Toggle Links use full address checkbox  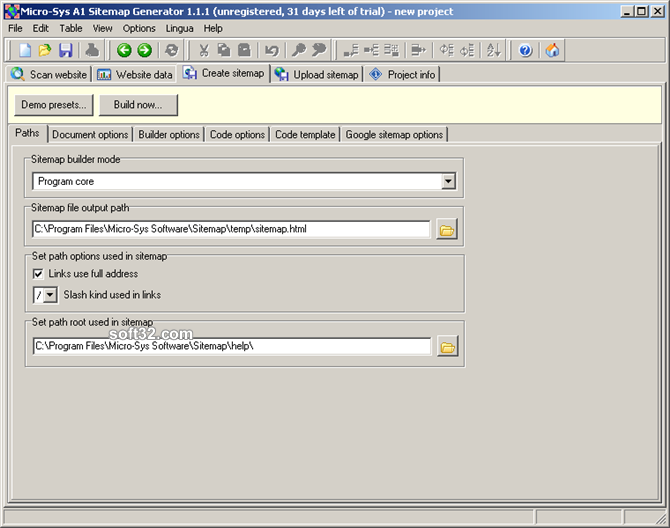point(38,274)
